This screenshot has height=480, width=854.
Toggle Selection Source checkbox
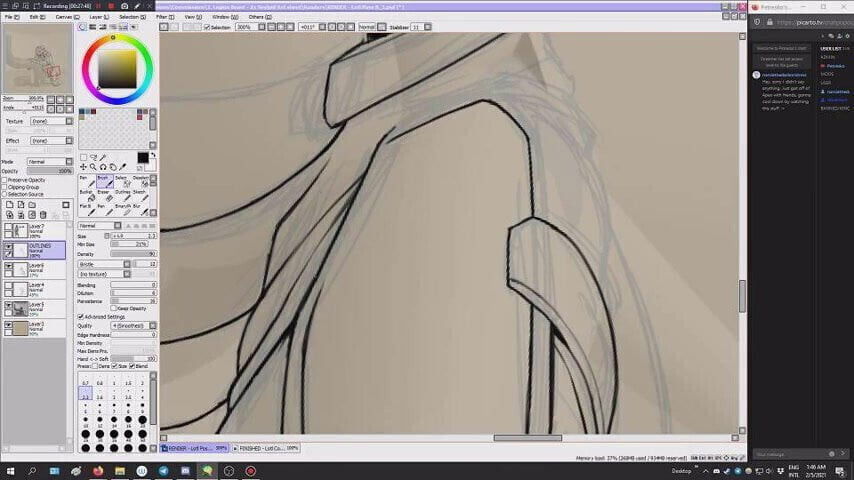tap(4, 194)
